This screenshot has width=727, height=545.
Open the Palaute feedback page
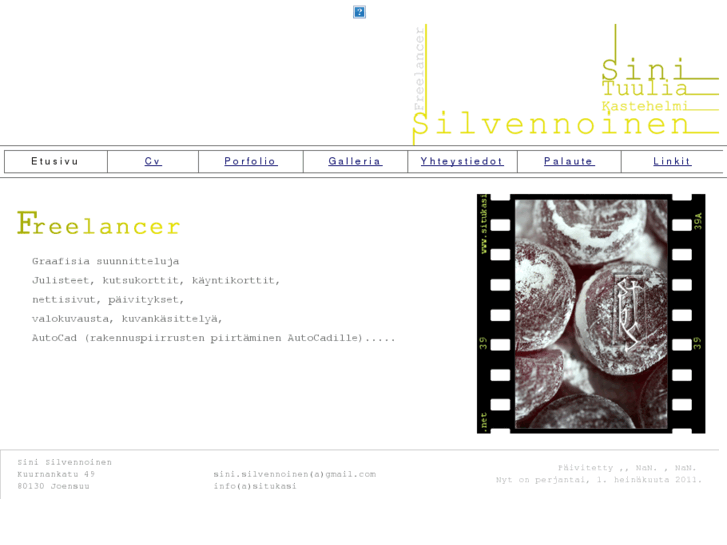click(x=569, y=161)
